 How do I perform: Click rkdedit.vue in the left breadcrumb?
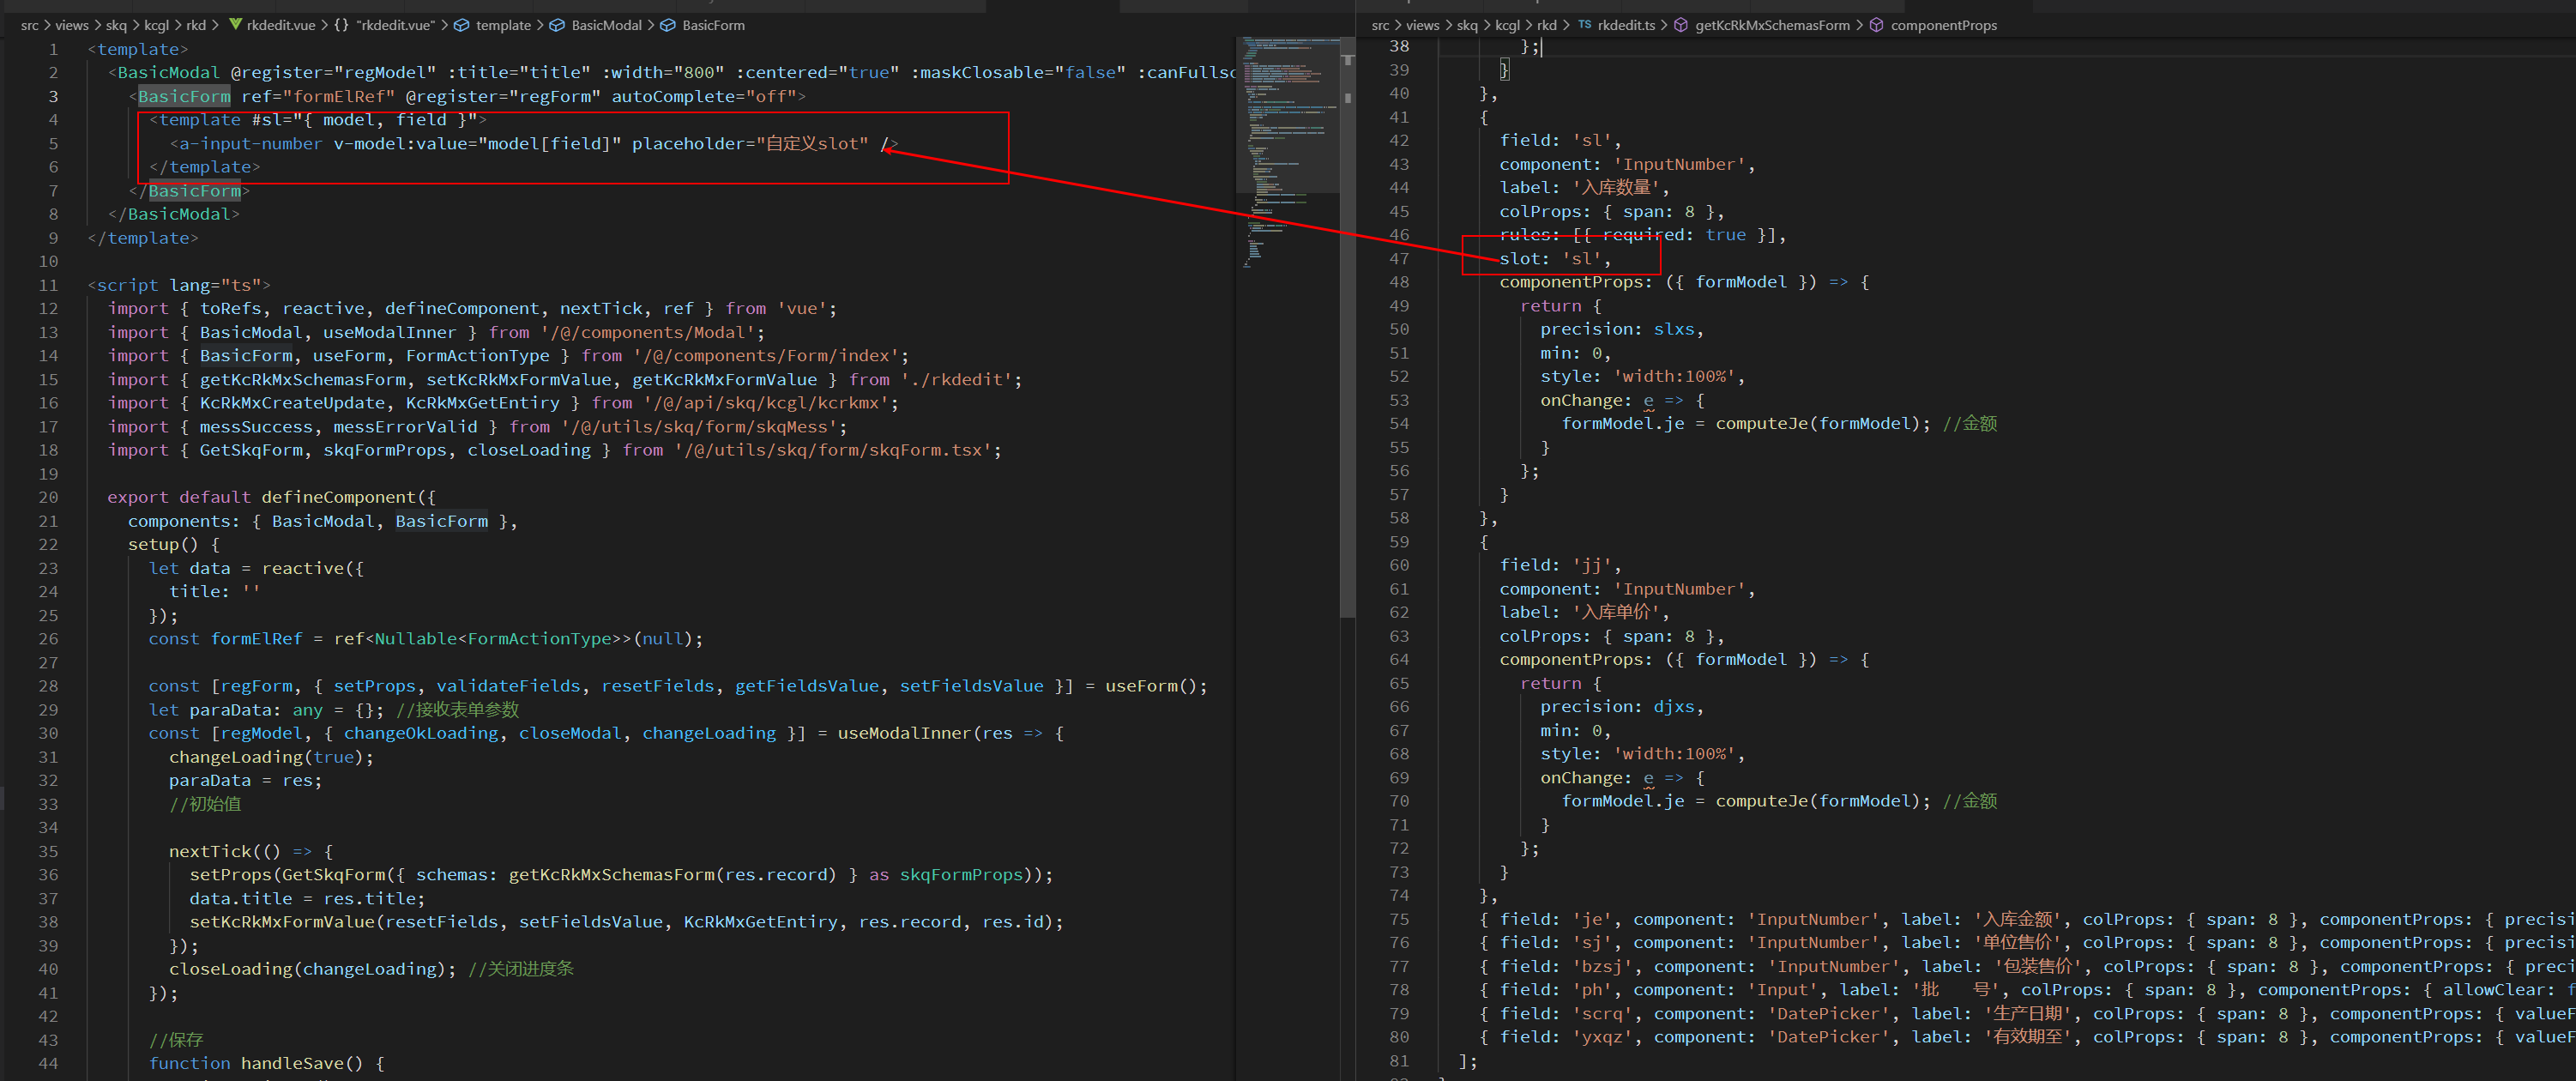point(281,25)
